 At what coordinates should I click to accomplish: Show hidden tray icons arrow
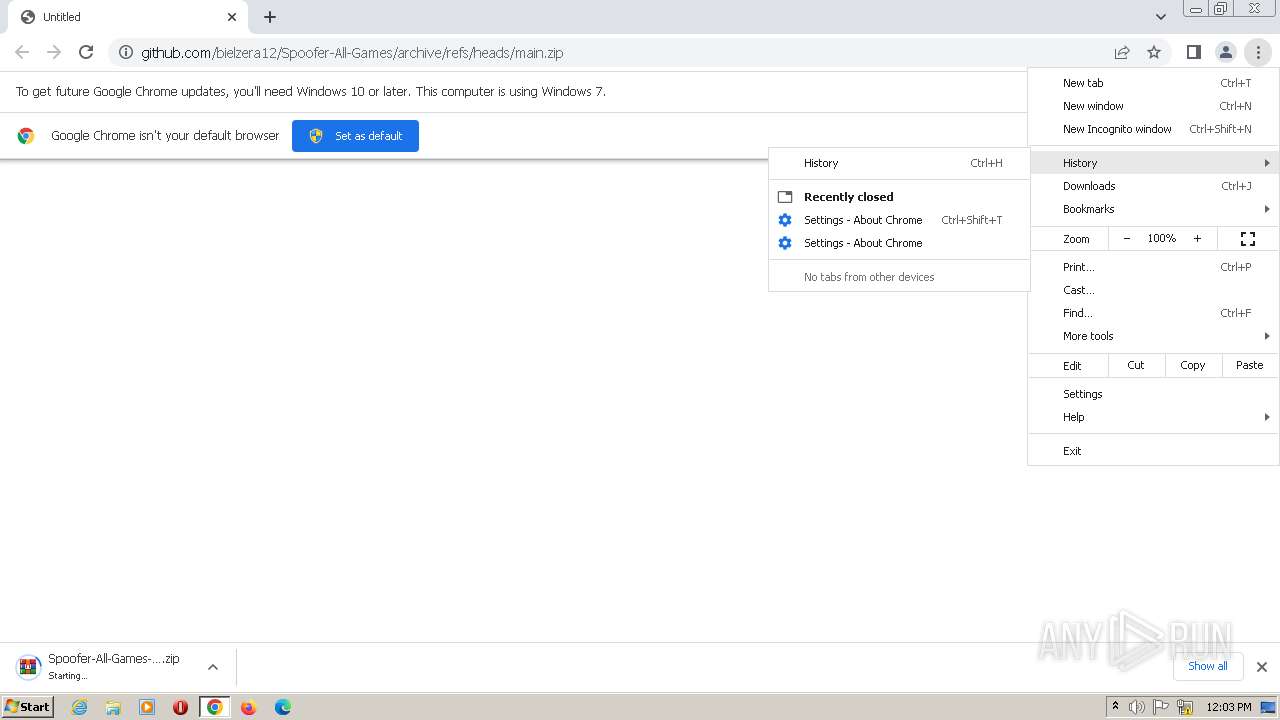(1115, 706)
